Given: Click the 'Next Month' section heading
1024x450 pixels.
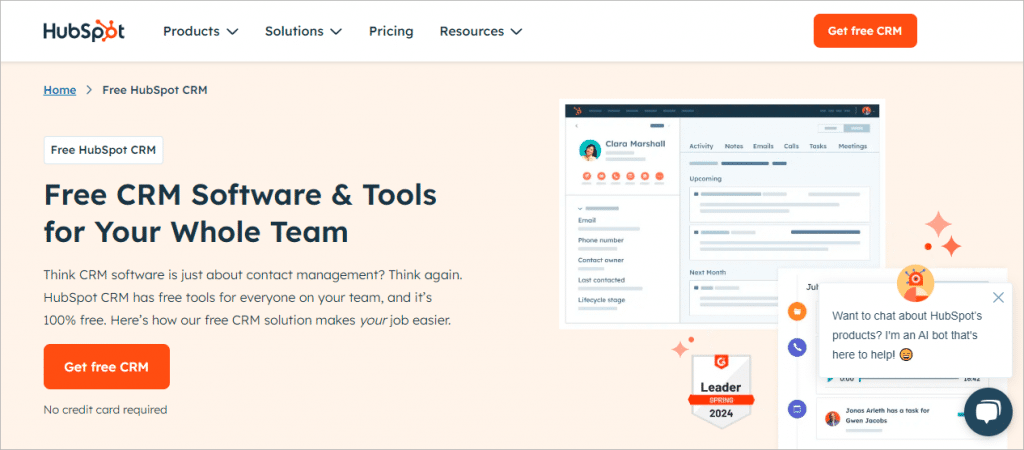Looking at the screenshot, I should pyautogui.click(x=707, y=272).
